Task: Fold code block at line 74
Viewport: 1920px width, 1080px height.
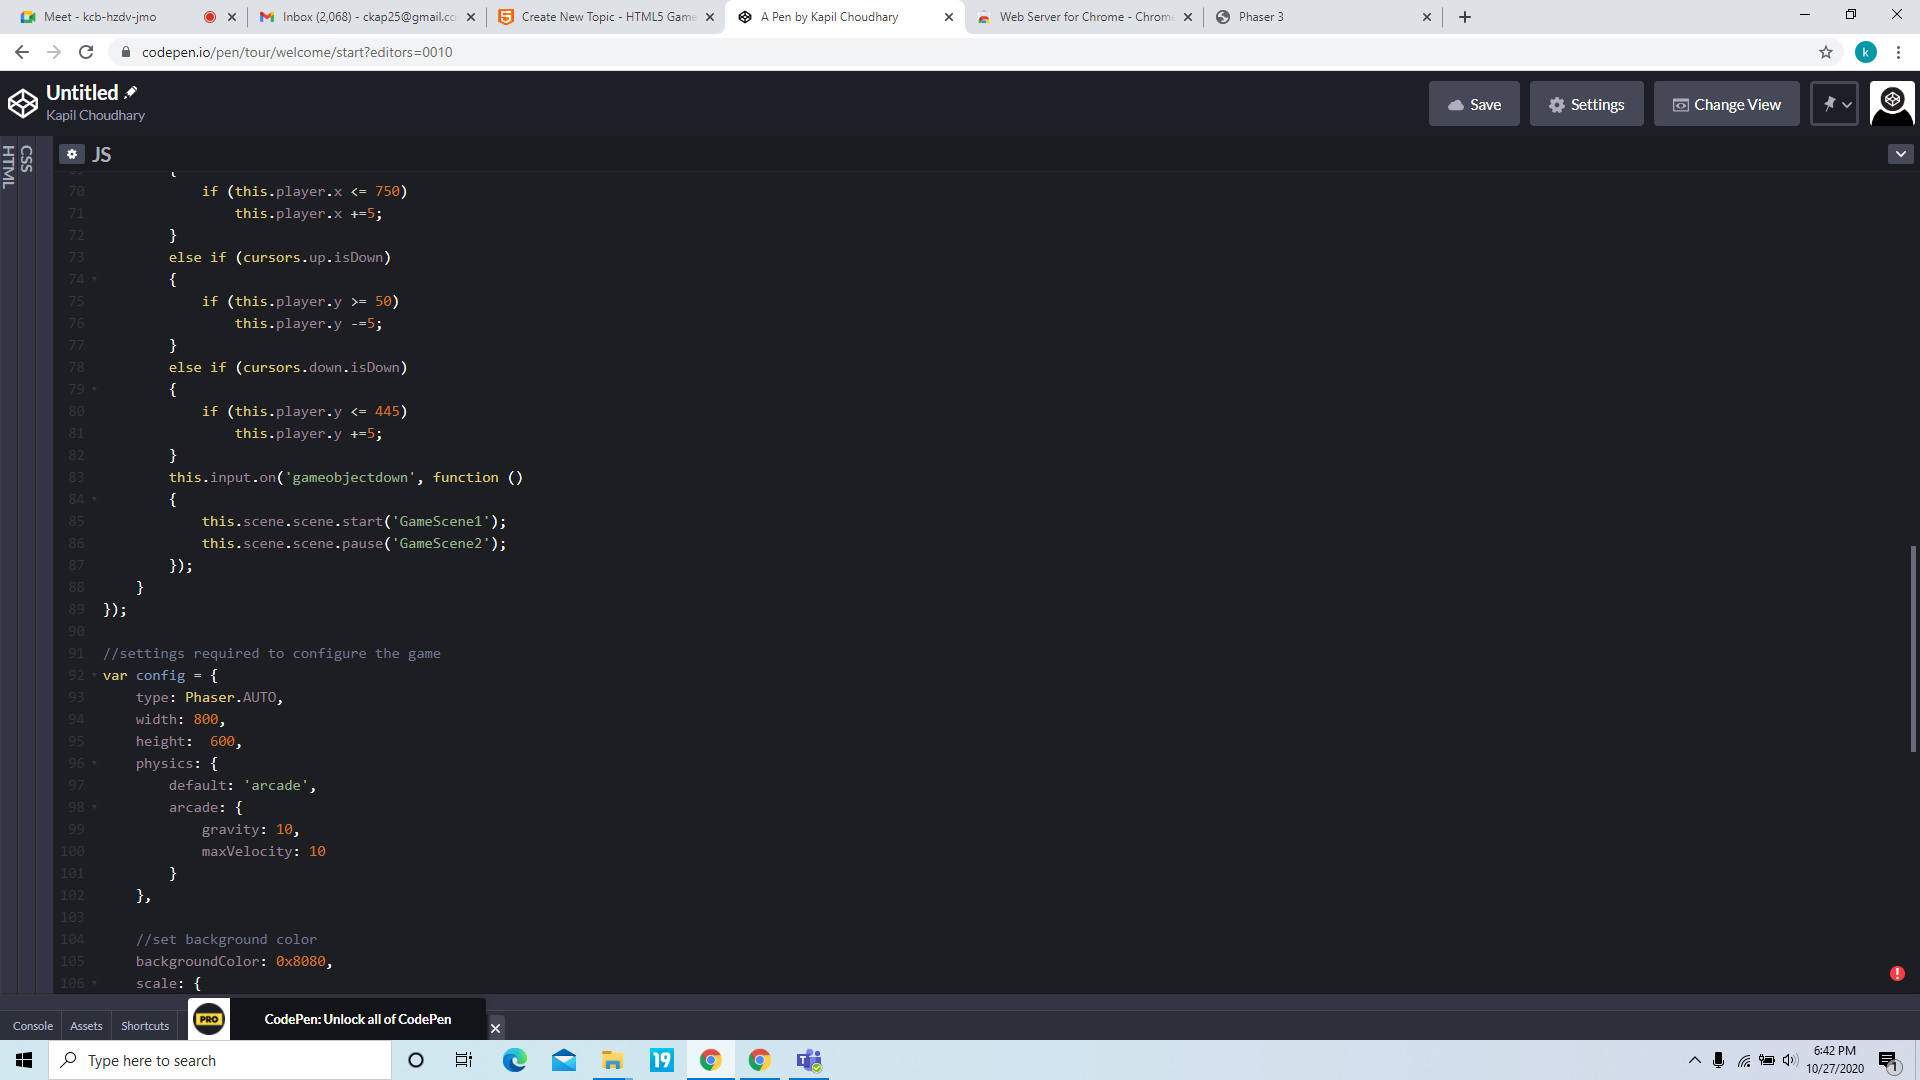Action: click(95, 280)
